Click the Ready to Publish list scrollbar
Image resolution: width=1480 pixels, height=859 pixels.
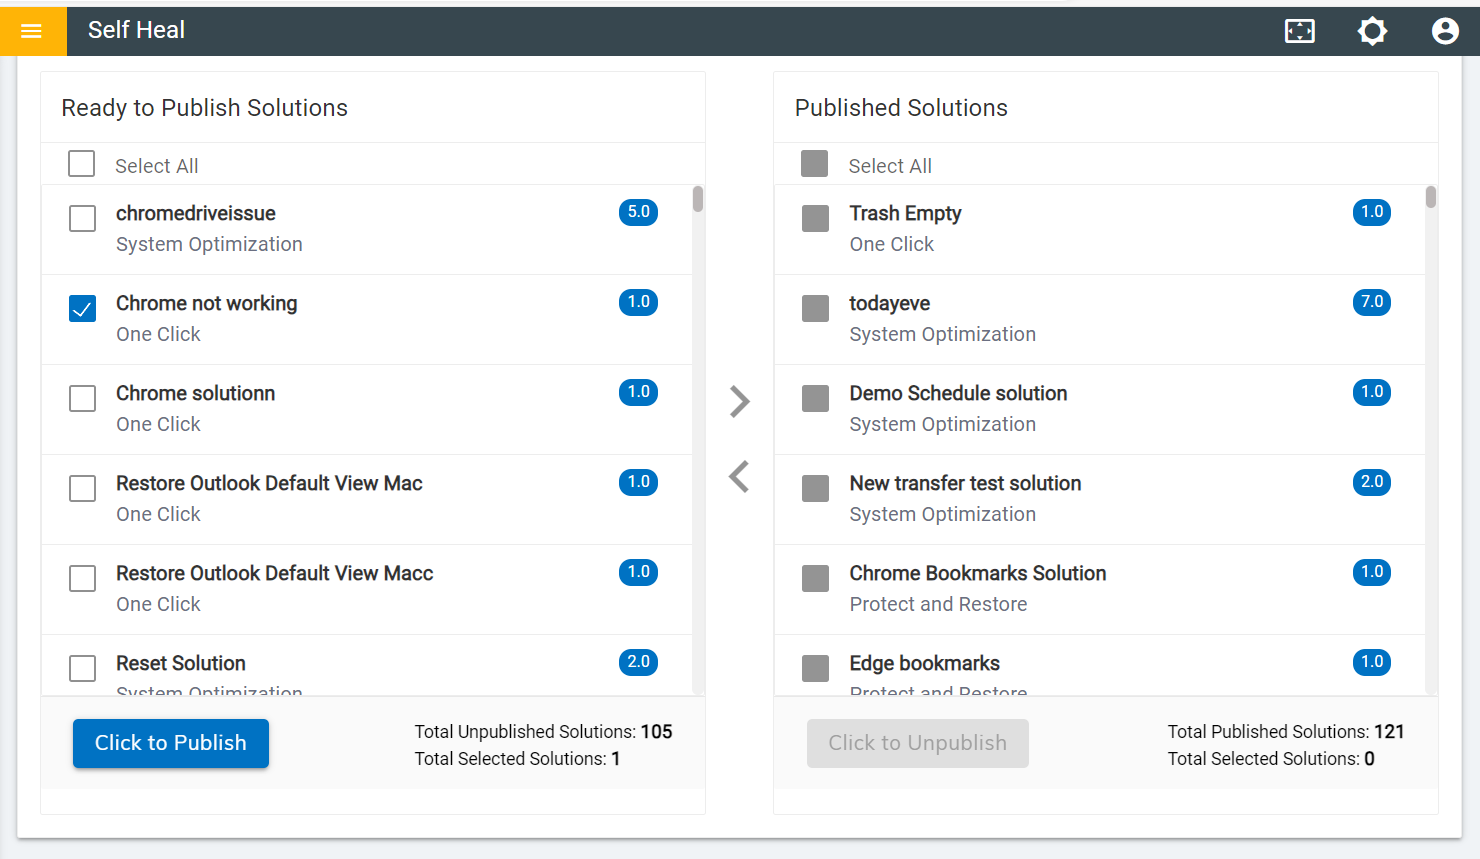click(698, 199)
